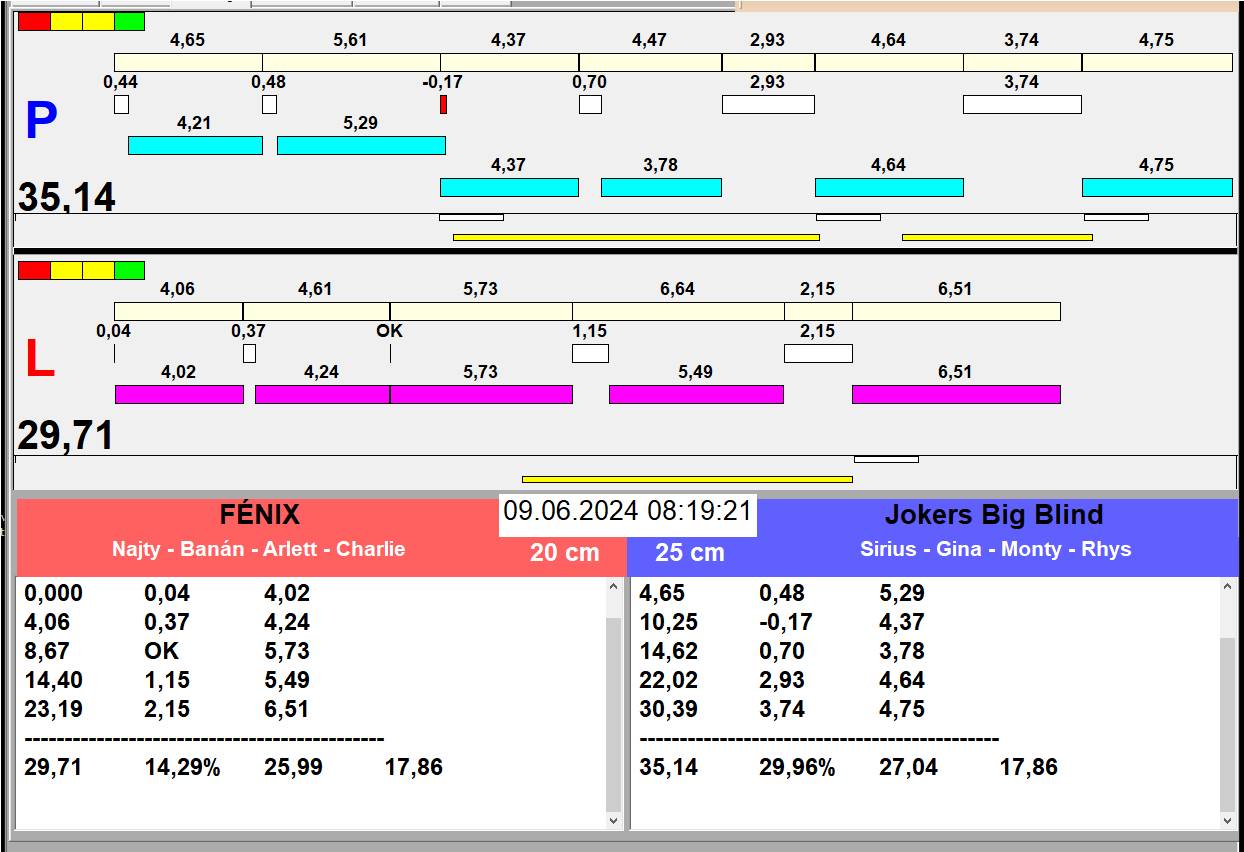Select the cyan 5,29 run bar
Image resolution: width=1244 pixels, height=852 pixels.
coord(361,145)
